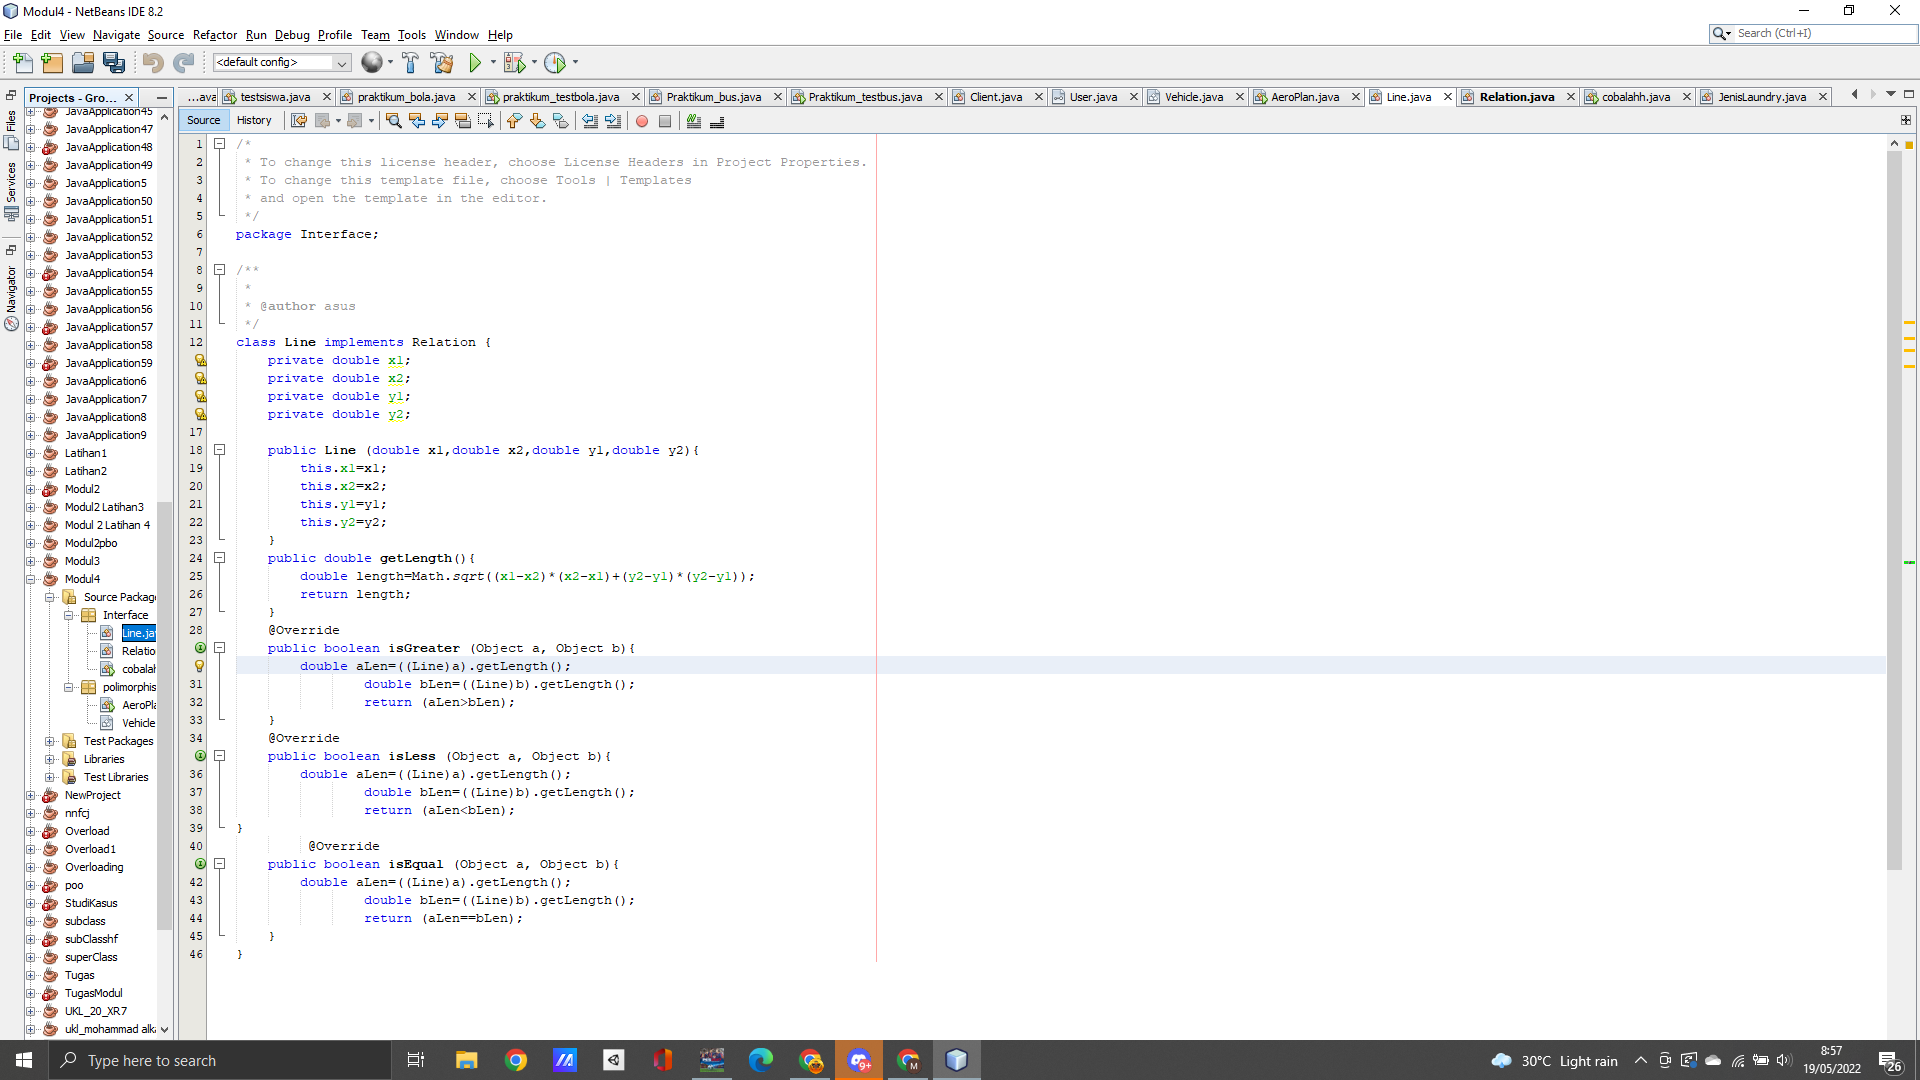This screenshot has width=1920, height=1080.
Task: Collapse the Modul4 project node
Action: (x=31, y=579)
